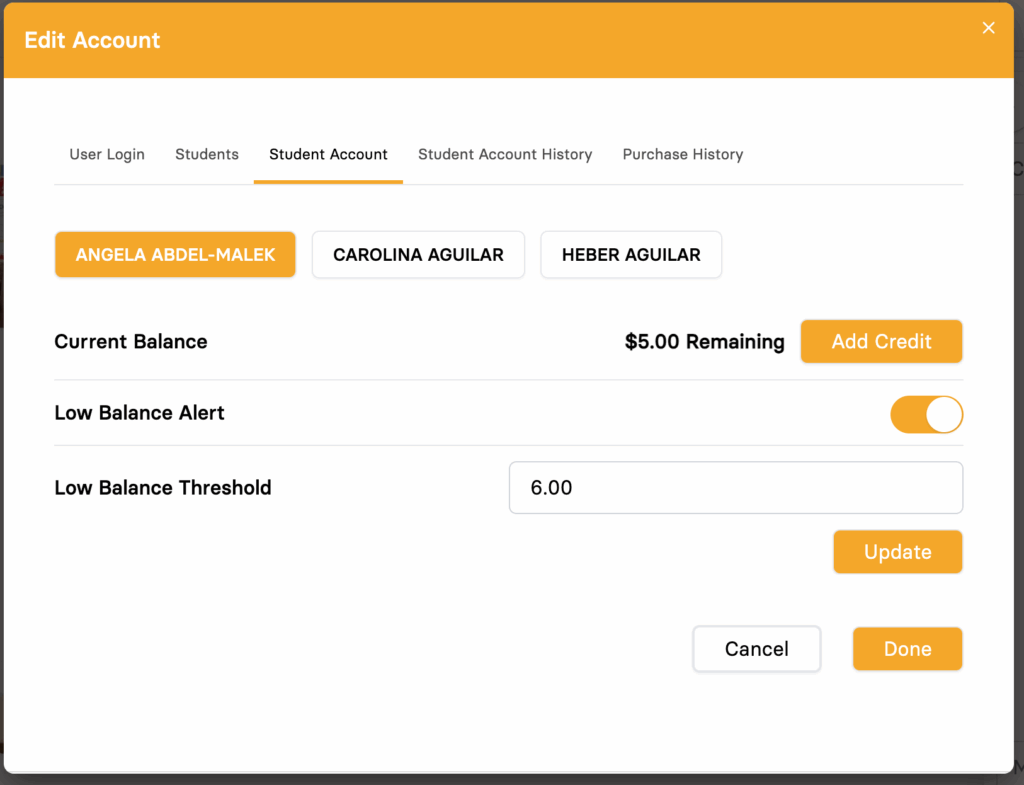Go to Student Account History tab

tap(505, 154)
